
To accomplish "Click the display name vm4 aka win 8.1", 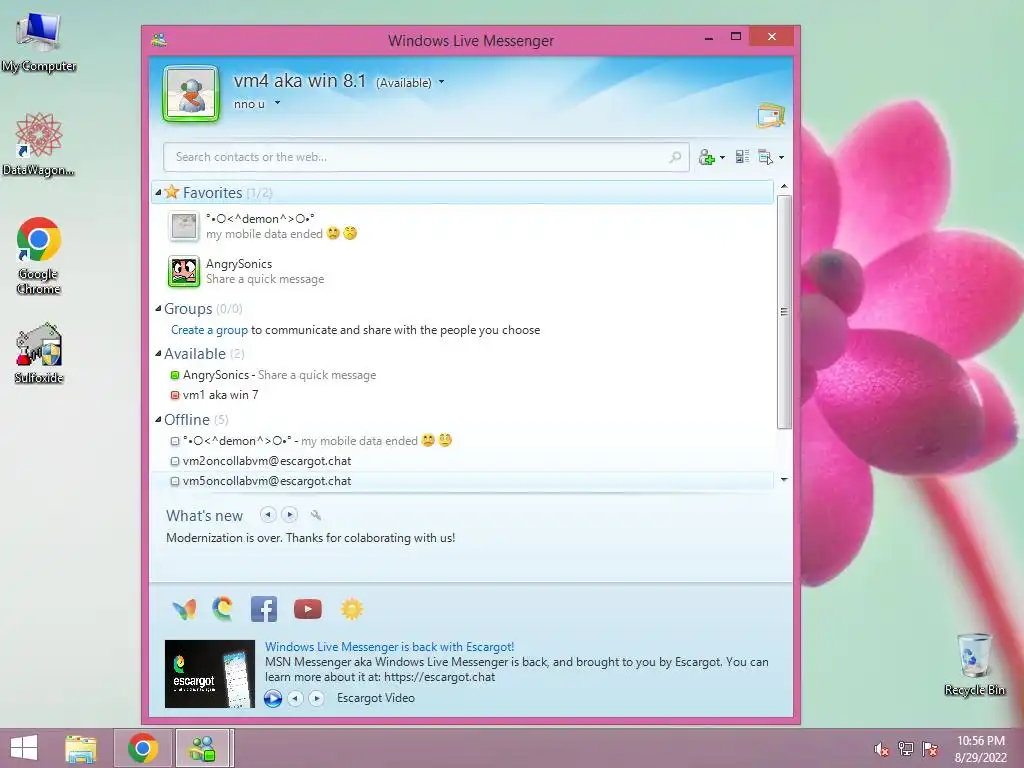I will tap(300, 80).
